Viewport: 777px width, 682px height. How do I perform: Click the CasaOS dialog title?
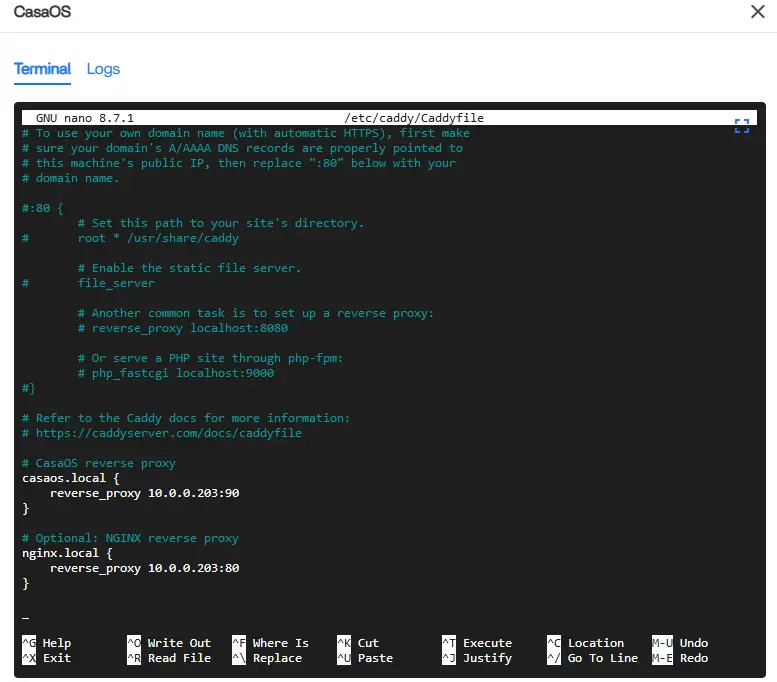(x=42, y=11)
